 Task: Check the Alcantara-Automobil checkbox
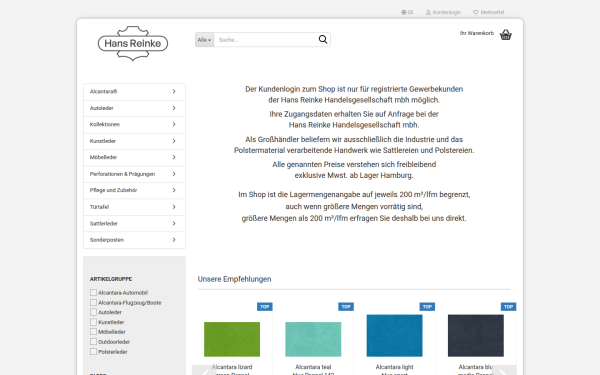coord(93,292)
